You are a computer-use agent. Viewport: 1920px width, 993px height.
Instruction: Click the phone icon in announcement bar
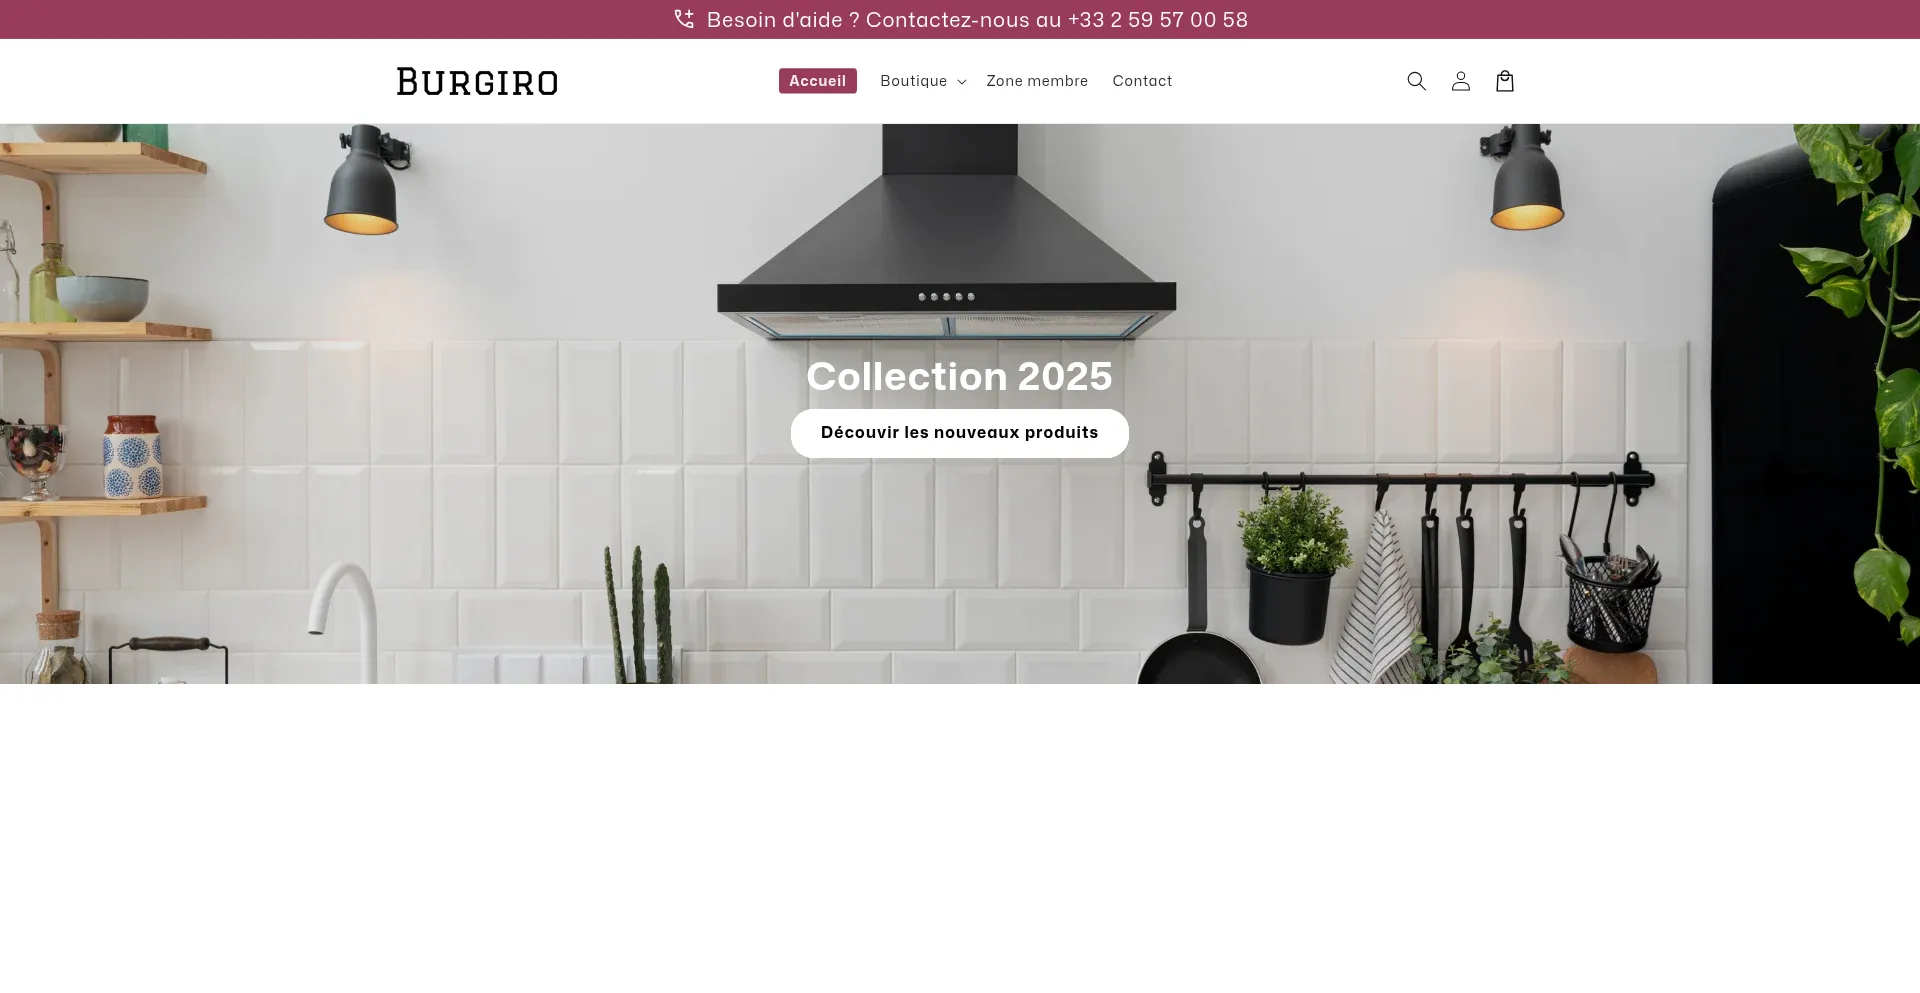684,19
